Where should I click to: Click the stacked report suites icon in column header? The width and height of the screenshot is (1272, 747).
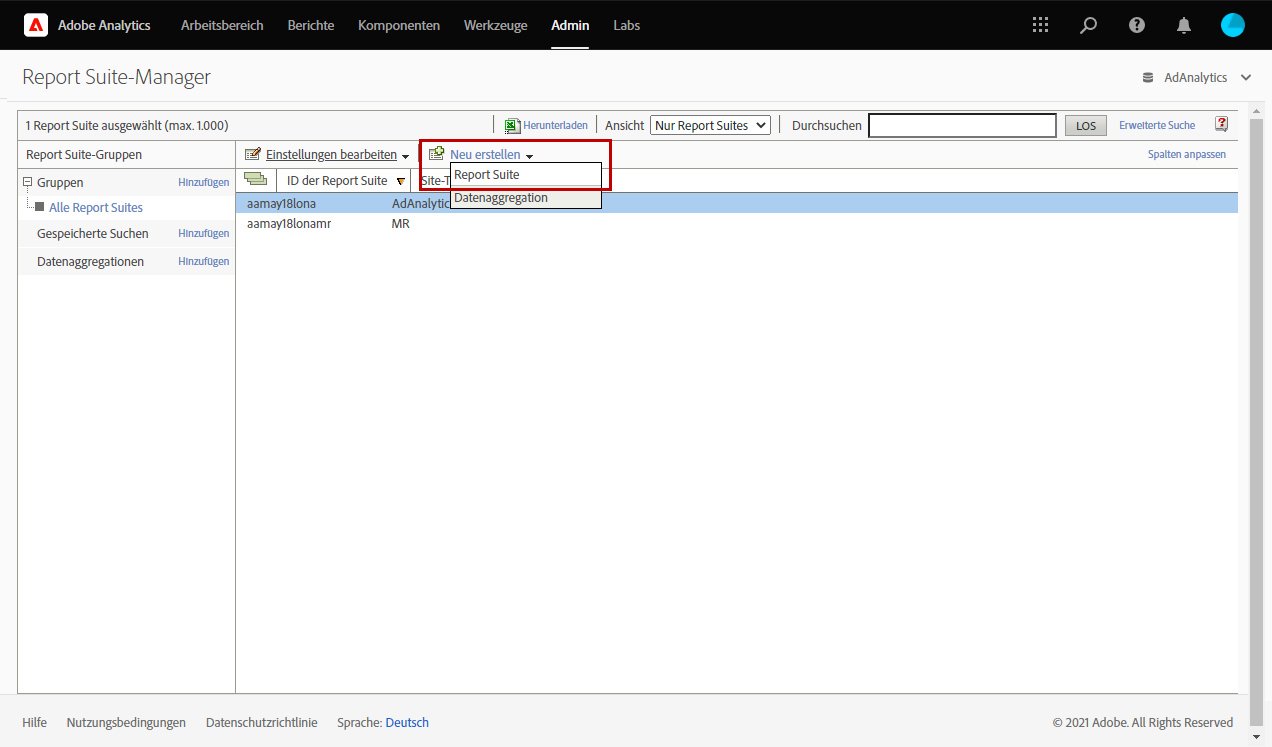coord(255,180)
